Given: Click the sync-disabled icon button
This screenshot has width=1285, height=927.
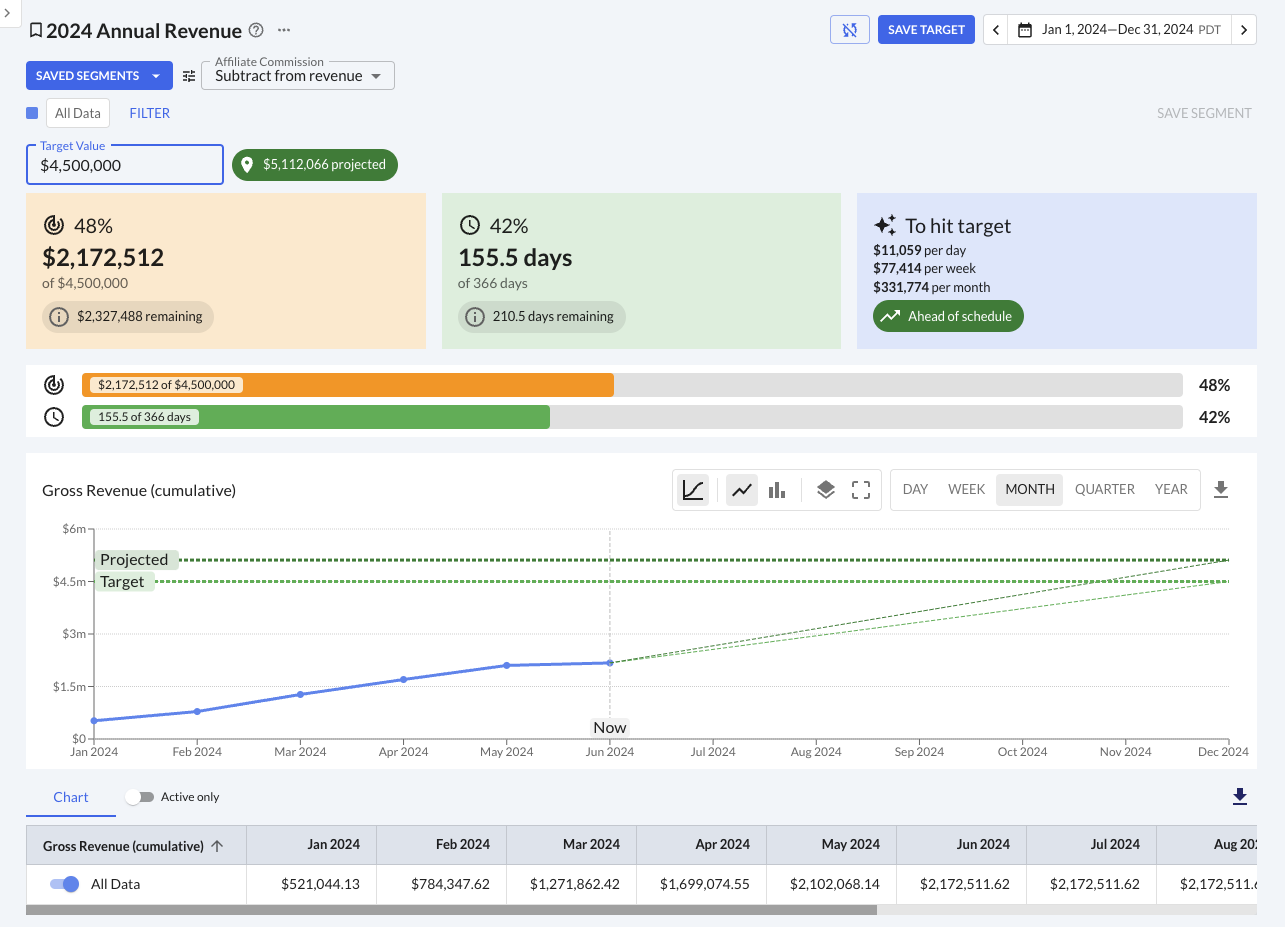Looking at the screenshot, I should tap(849, 30).
